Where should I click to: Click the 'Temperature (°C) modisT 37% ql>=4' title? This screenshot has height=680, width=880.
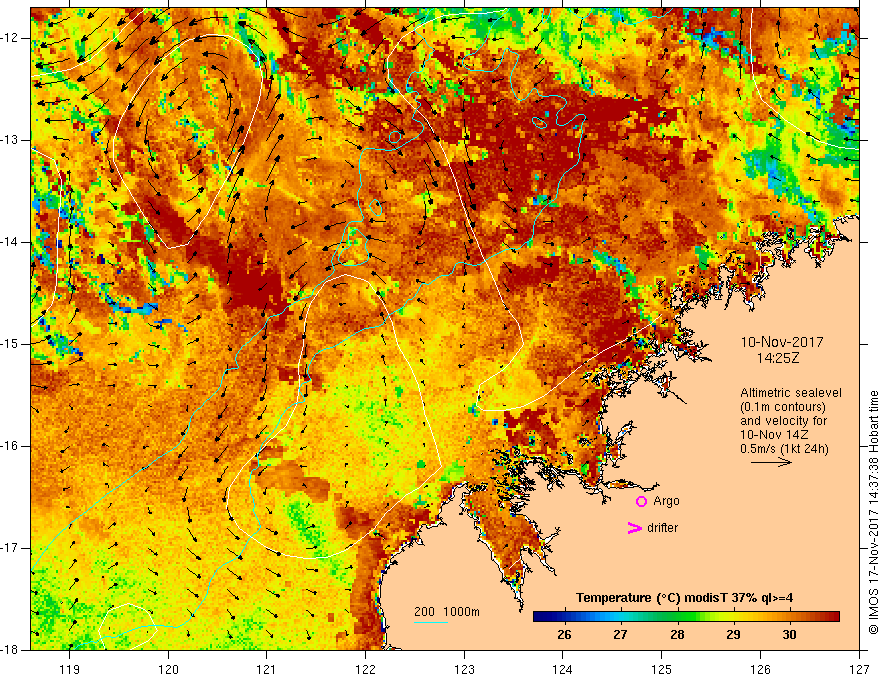tap(684, 598)
